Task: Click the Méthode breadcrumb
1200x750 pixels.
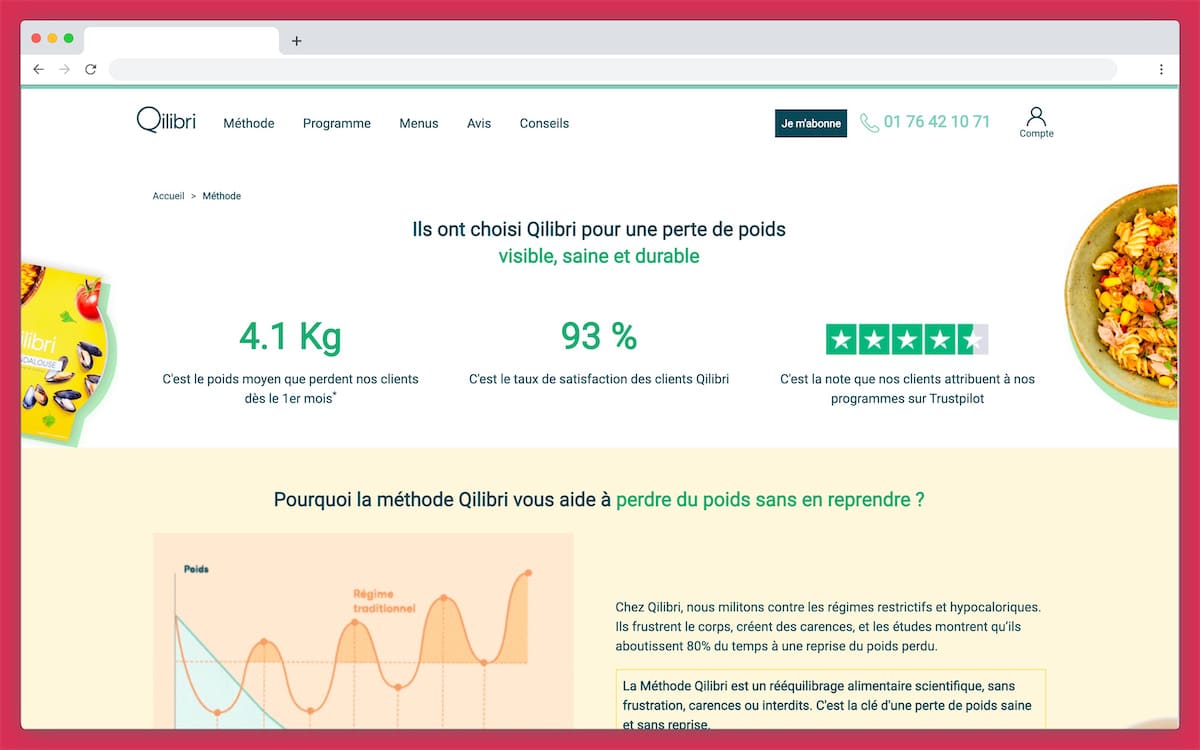Action: pos(222,196)
